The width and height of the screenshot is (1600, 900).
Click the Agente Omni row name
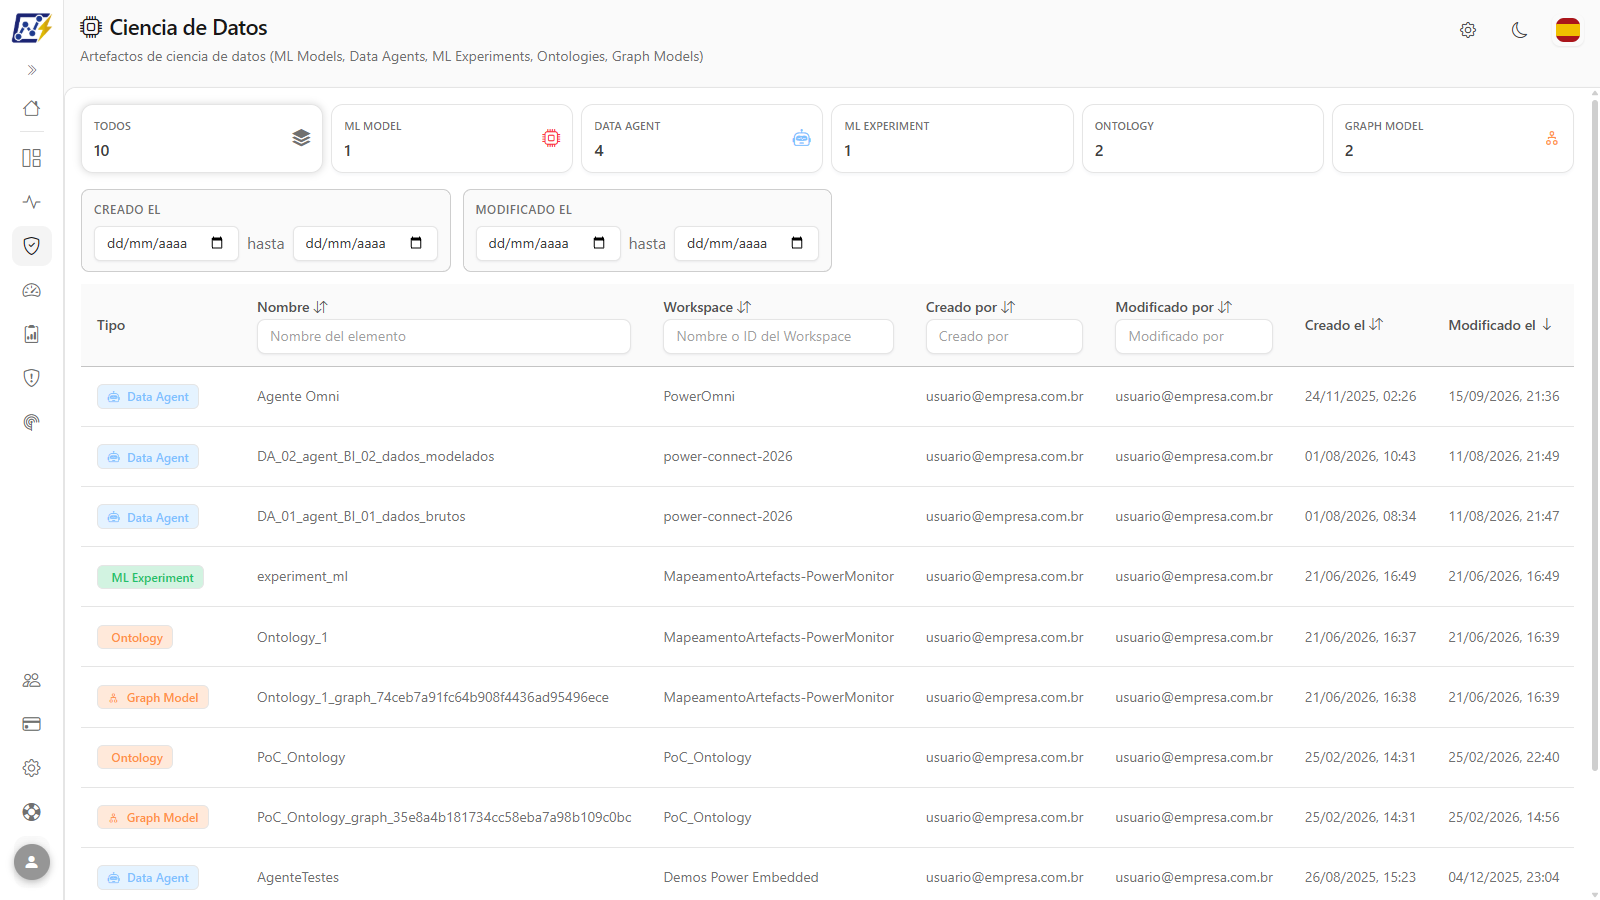click(298, 397)
